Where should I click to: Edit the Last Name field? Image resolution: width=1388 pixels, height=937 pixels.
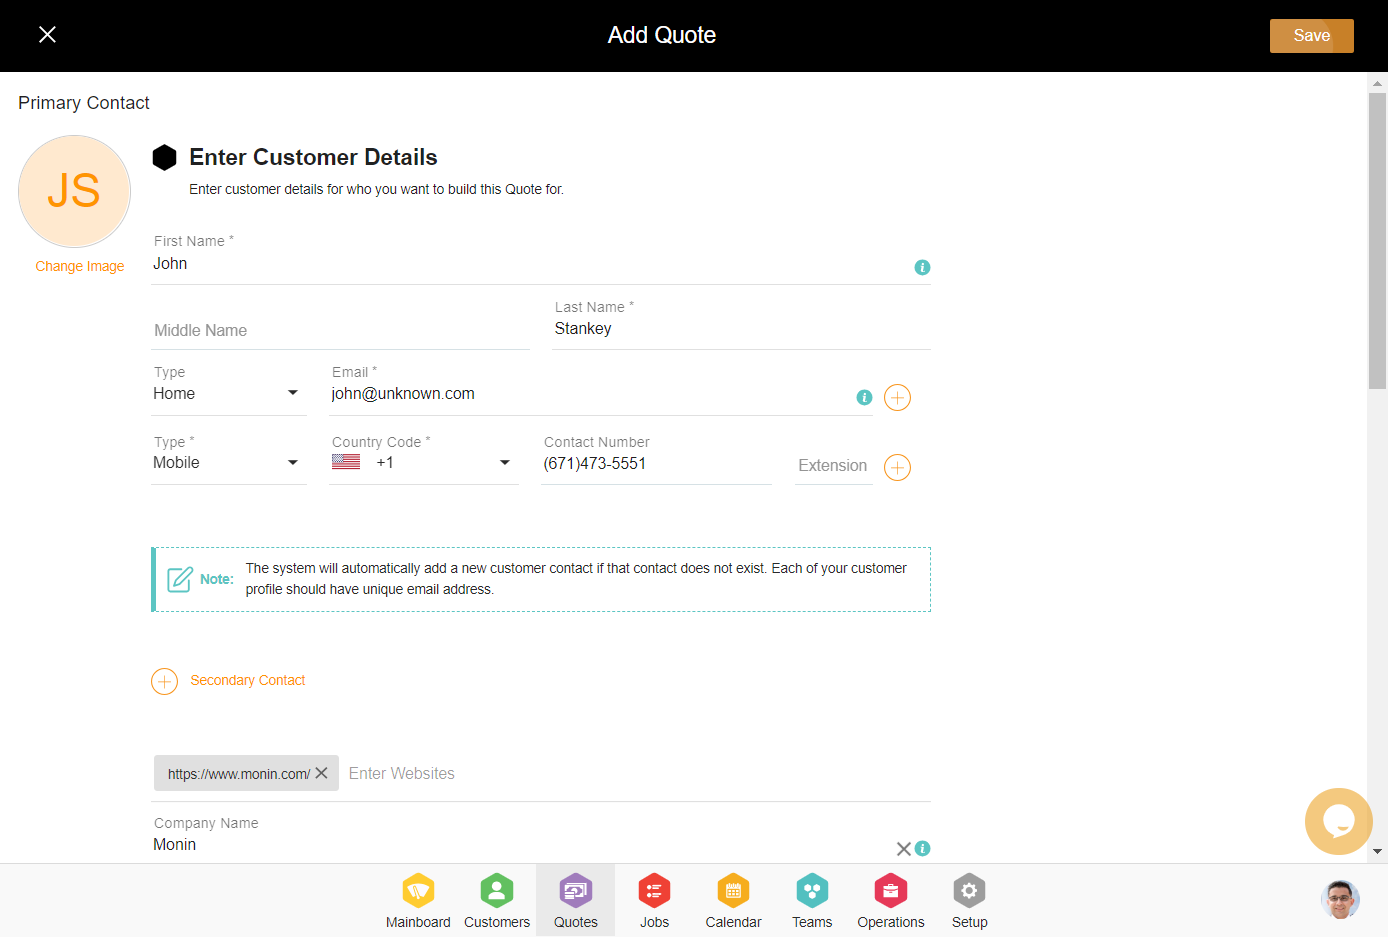click(741, 329)
